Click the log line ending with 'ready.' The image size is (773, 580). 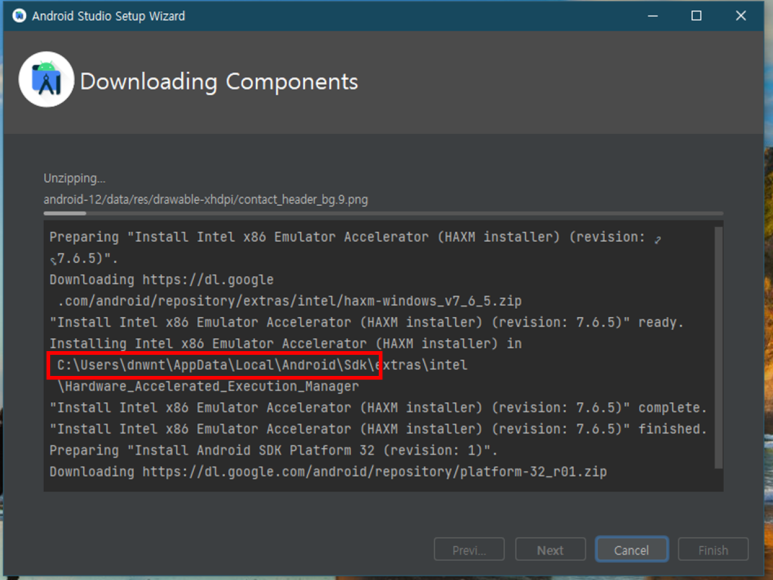click(x=366, y=322)
